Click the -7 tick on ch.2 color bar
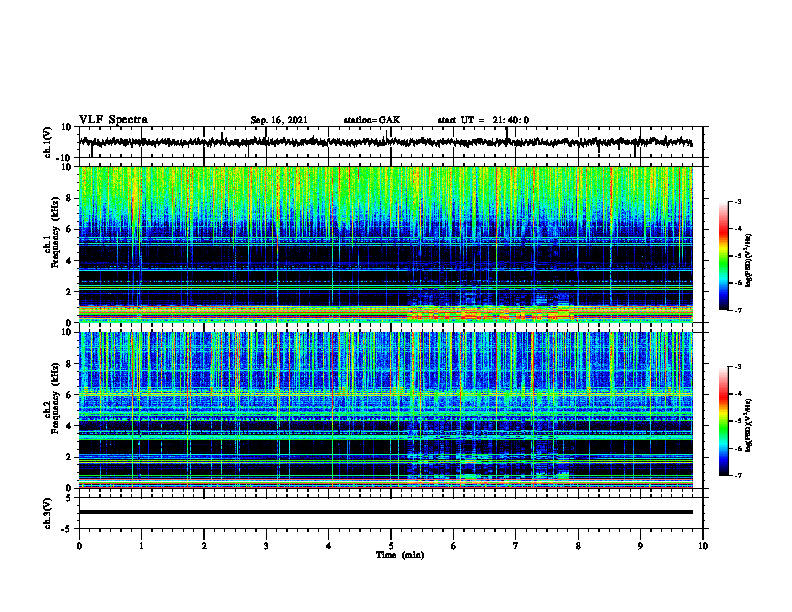The width and height of the screenshot is (792, 612). tap(738, 475)
